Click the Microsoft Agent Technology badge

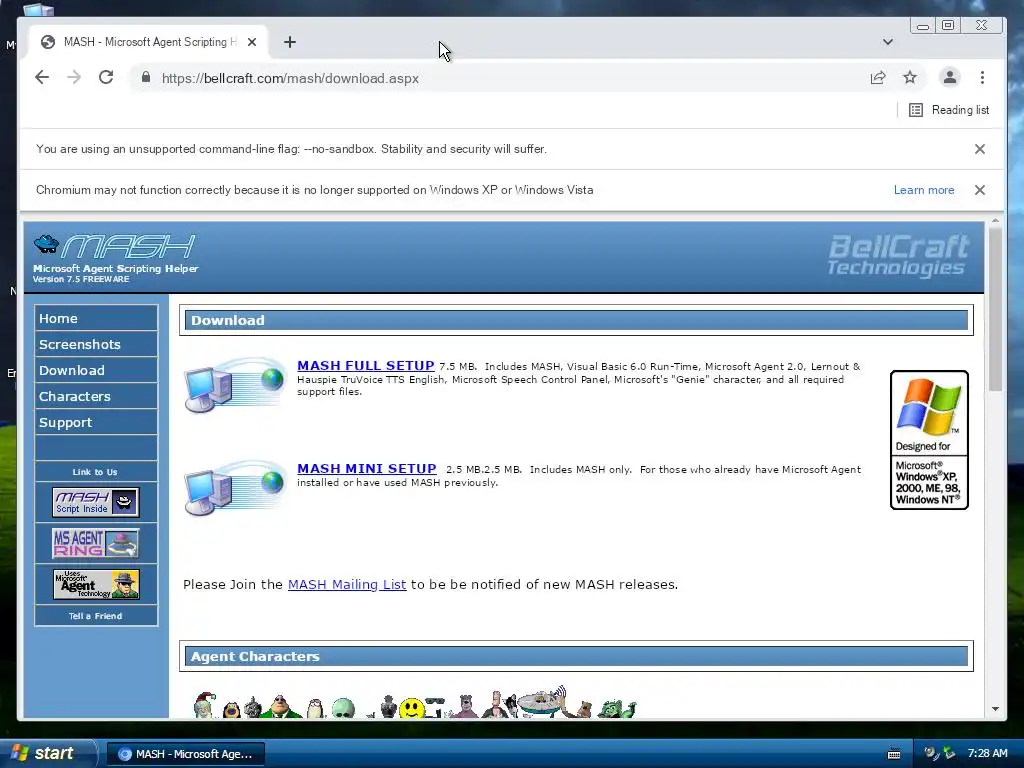pyautogui.click(x=96, y=584)
